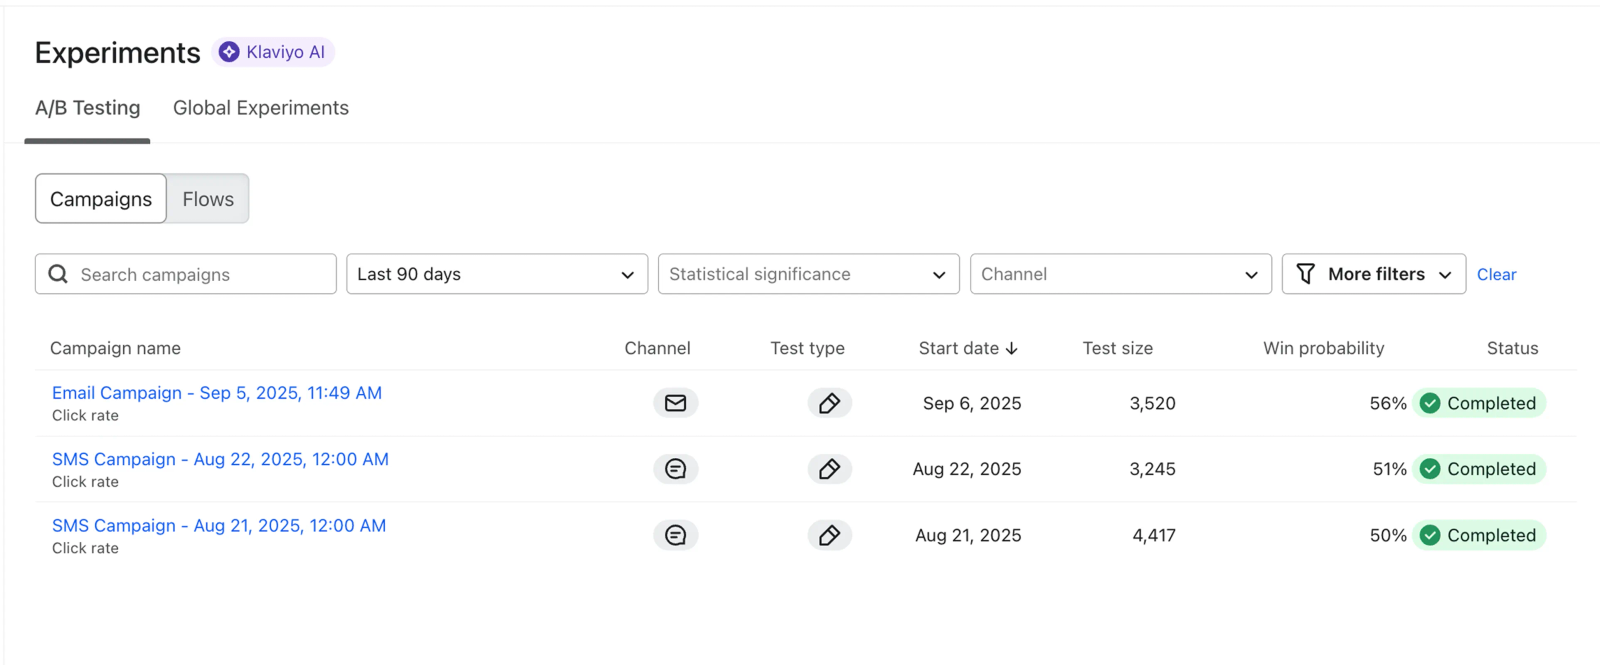Click the Aug 22, 2025 start date cell
The image size is (1600, 665).
click(967, 469)
